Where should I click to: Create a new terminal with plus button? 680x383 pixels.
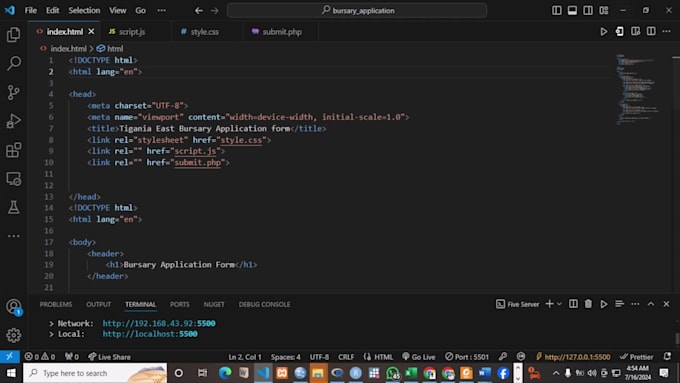549,304
